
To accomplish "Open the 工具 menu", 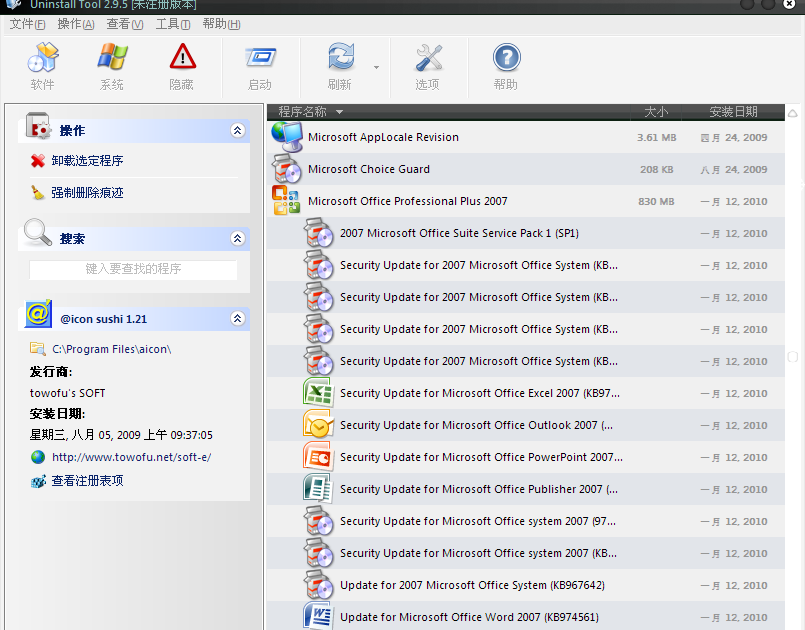I will [x=173, y=24].
